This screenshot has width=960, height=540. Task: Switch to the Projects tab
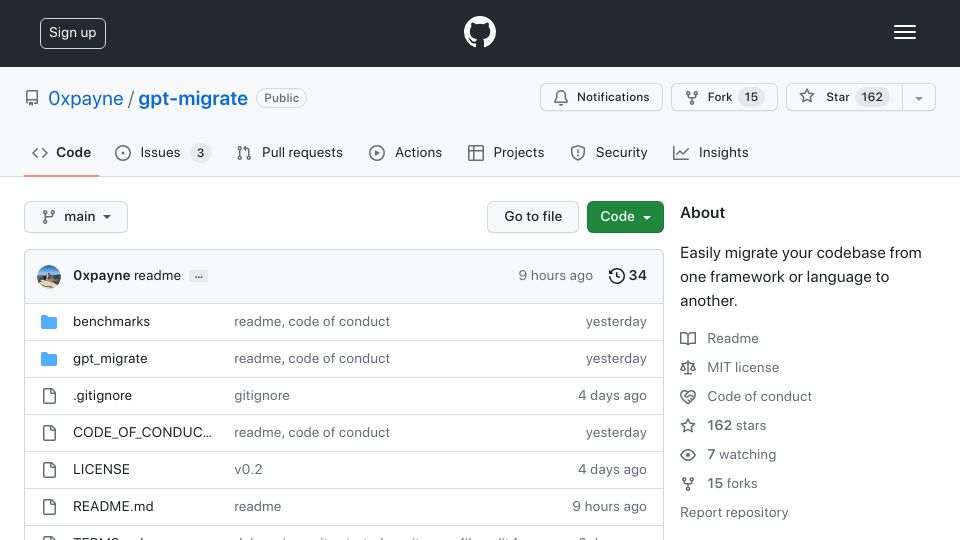point(506,152)
